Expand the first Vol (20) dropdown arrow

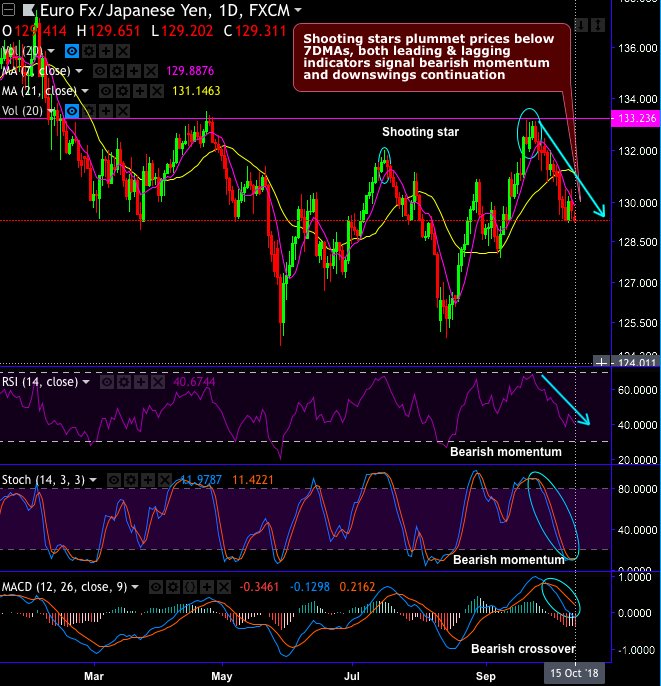51,51
